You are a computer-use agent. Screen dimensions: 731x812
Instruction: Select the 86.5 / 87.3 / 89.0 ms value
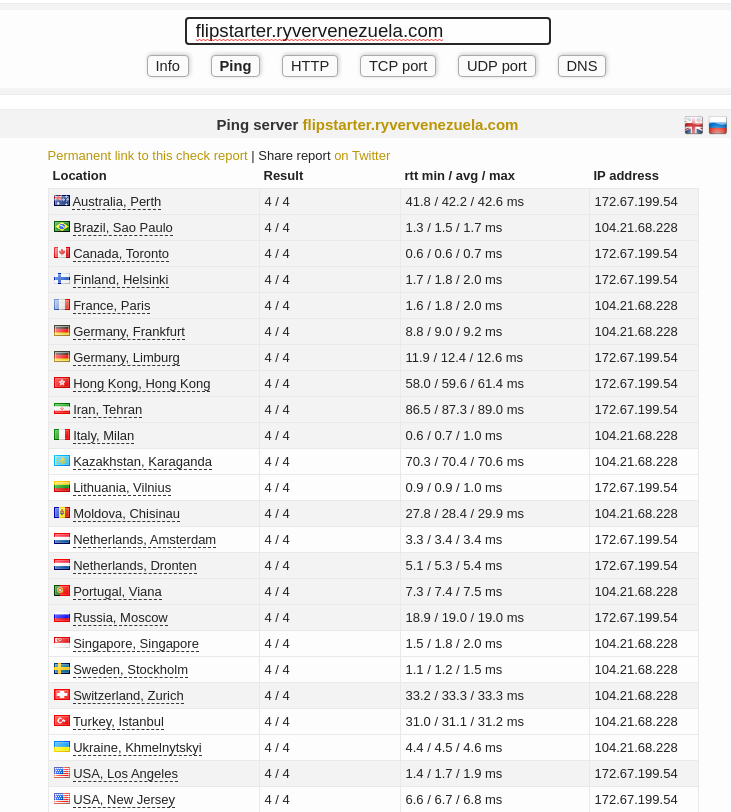tap(464, 410)
